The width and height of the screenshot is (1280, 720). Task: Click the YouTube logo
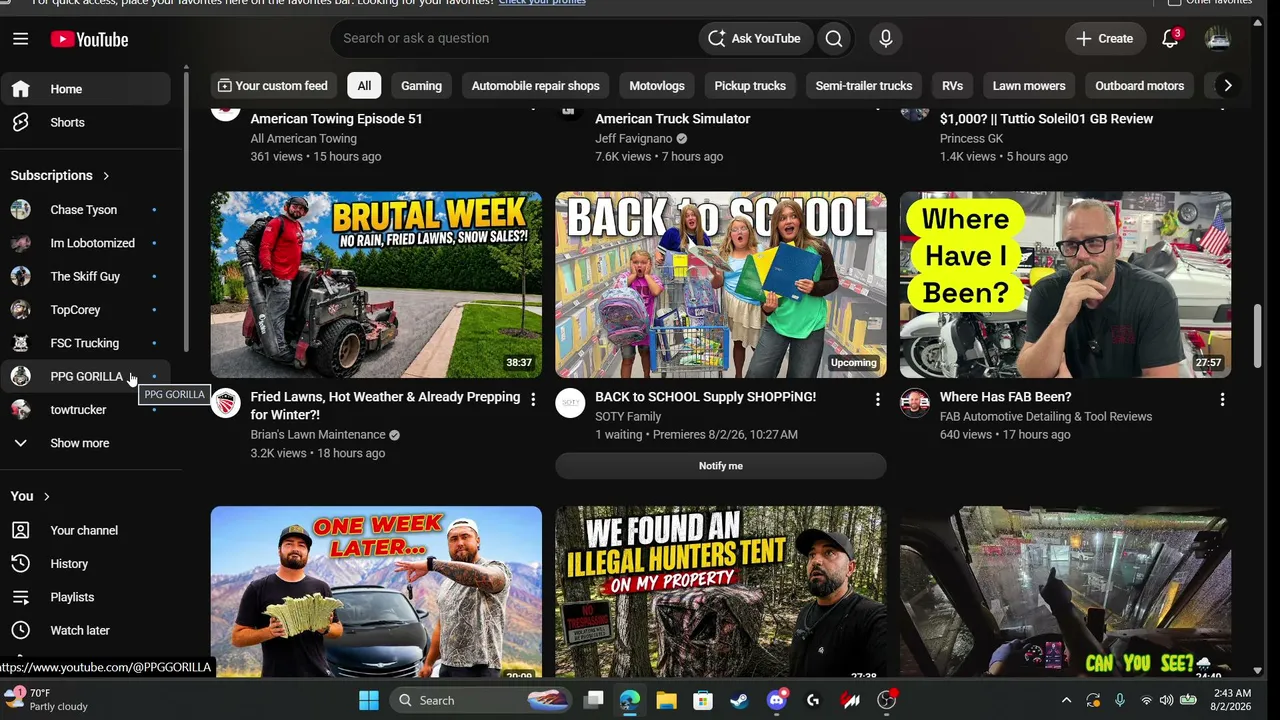90,39
